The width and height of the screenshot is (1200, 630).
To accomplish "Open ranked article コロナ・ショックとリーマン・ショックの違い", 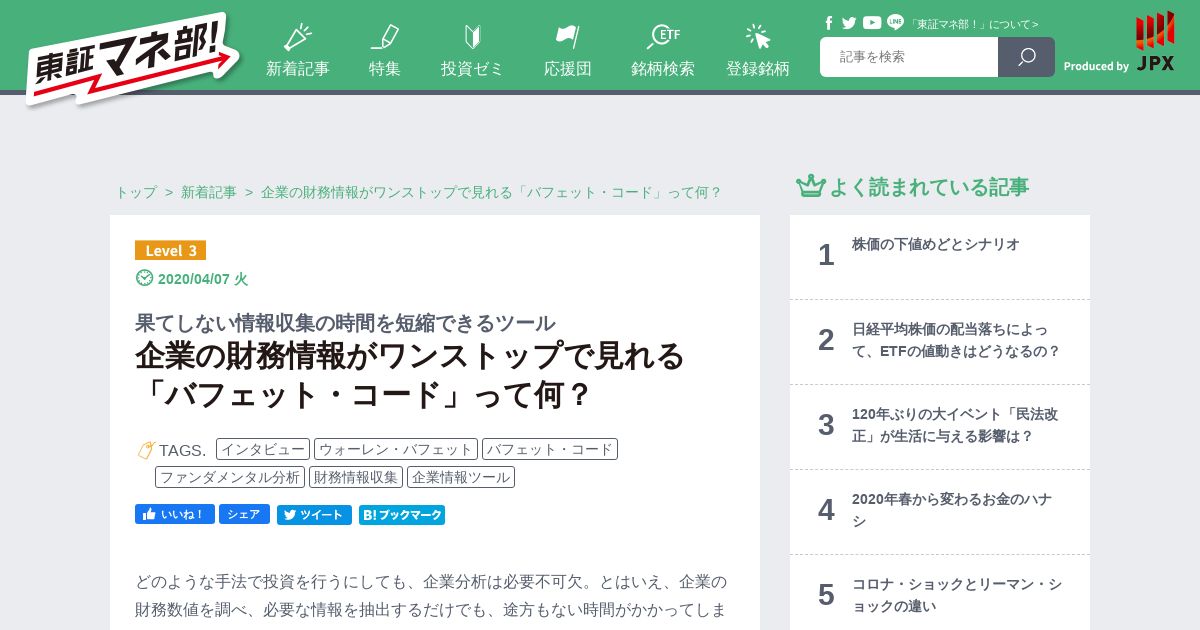I will tap(957, 595).
